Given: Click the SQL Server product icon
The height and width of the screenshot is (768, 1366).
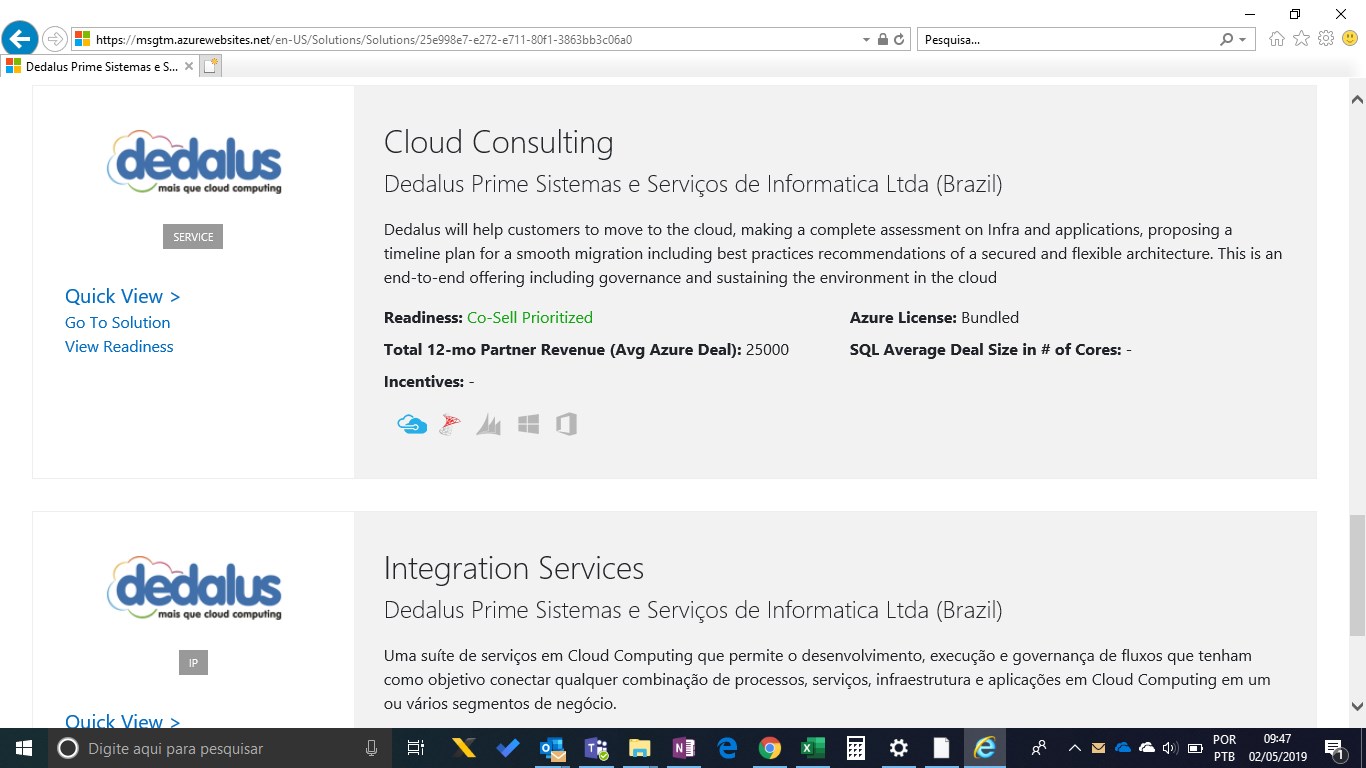Looking at the screenshot, I should click(x=450, y=424).
